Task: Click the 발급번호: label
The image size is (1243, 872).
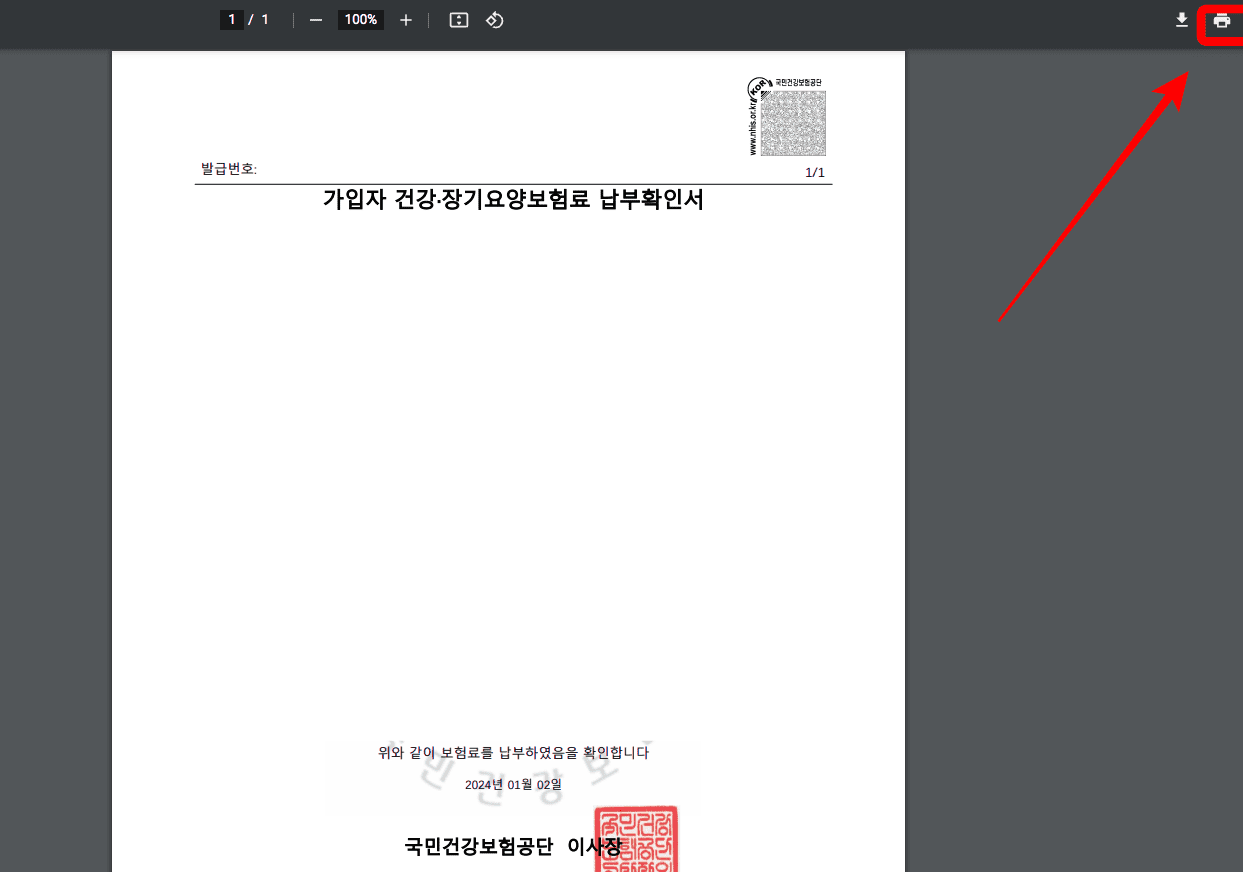Action: [x=229, y=169]
